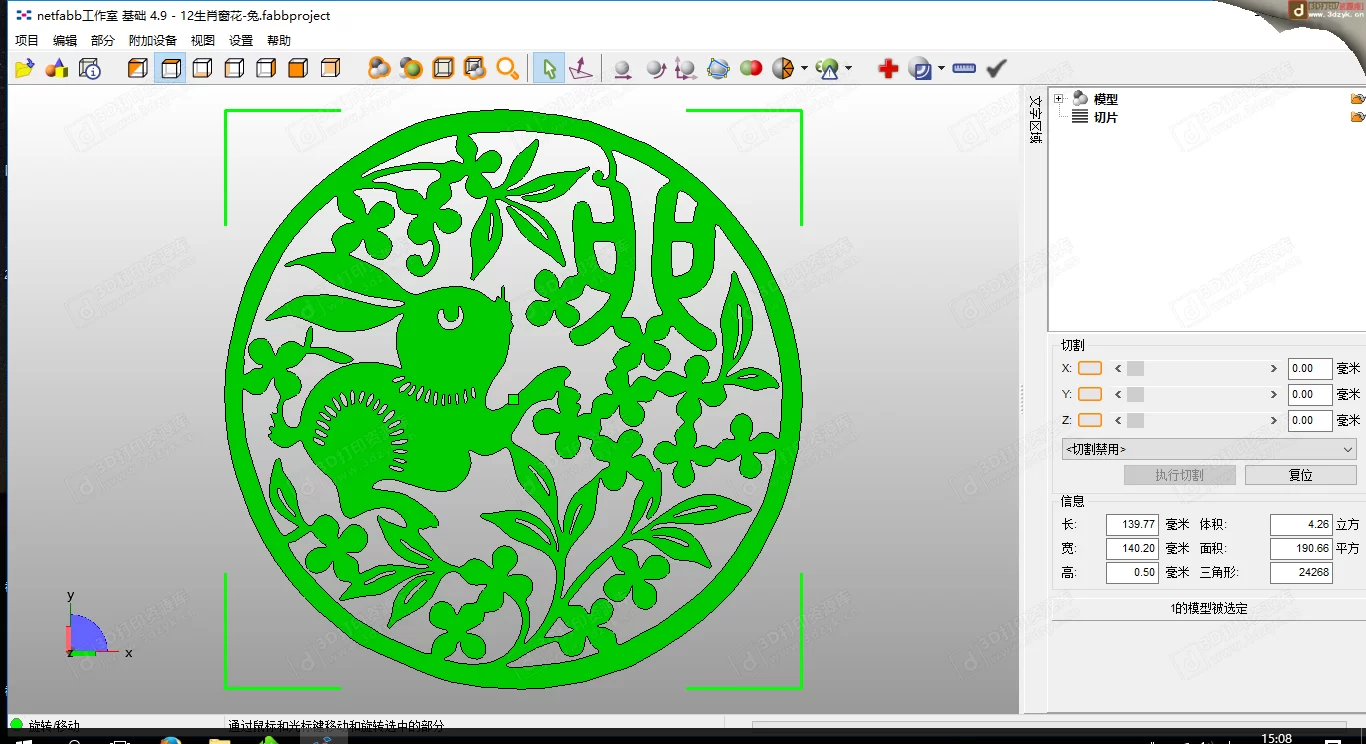Viewport: 1366px width, 744px height.
Task: Open the 帮助 menu
Action: pyautogui.click(x=279, y=41)
